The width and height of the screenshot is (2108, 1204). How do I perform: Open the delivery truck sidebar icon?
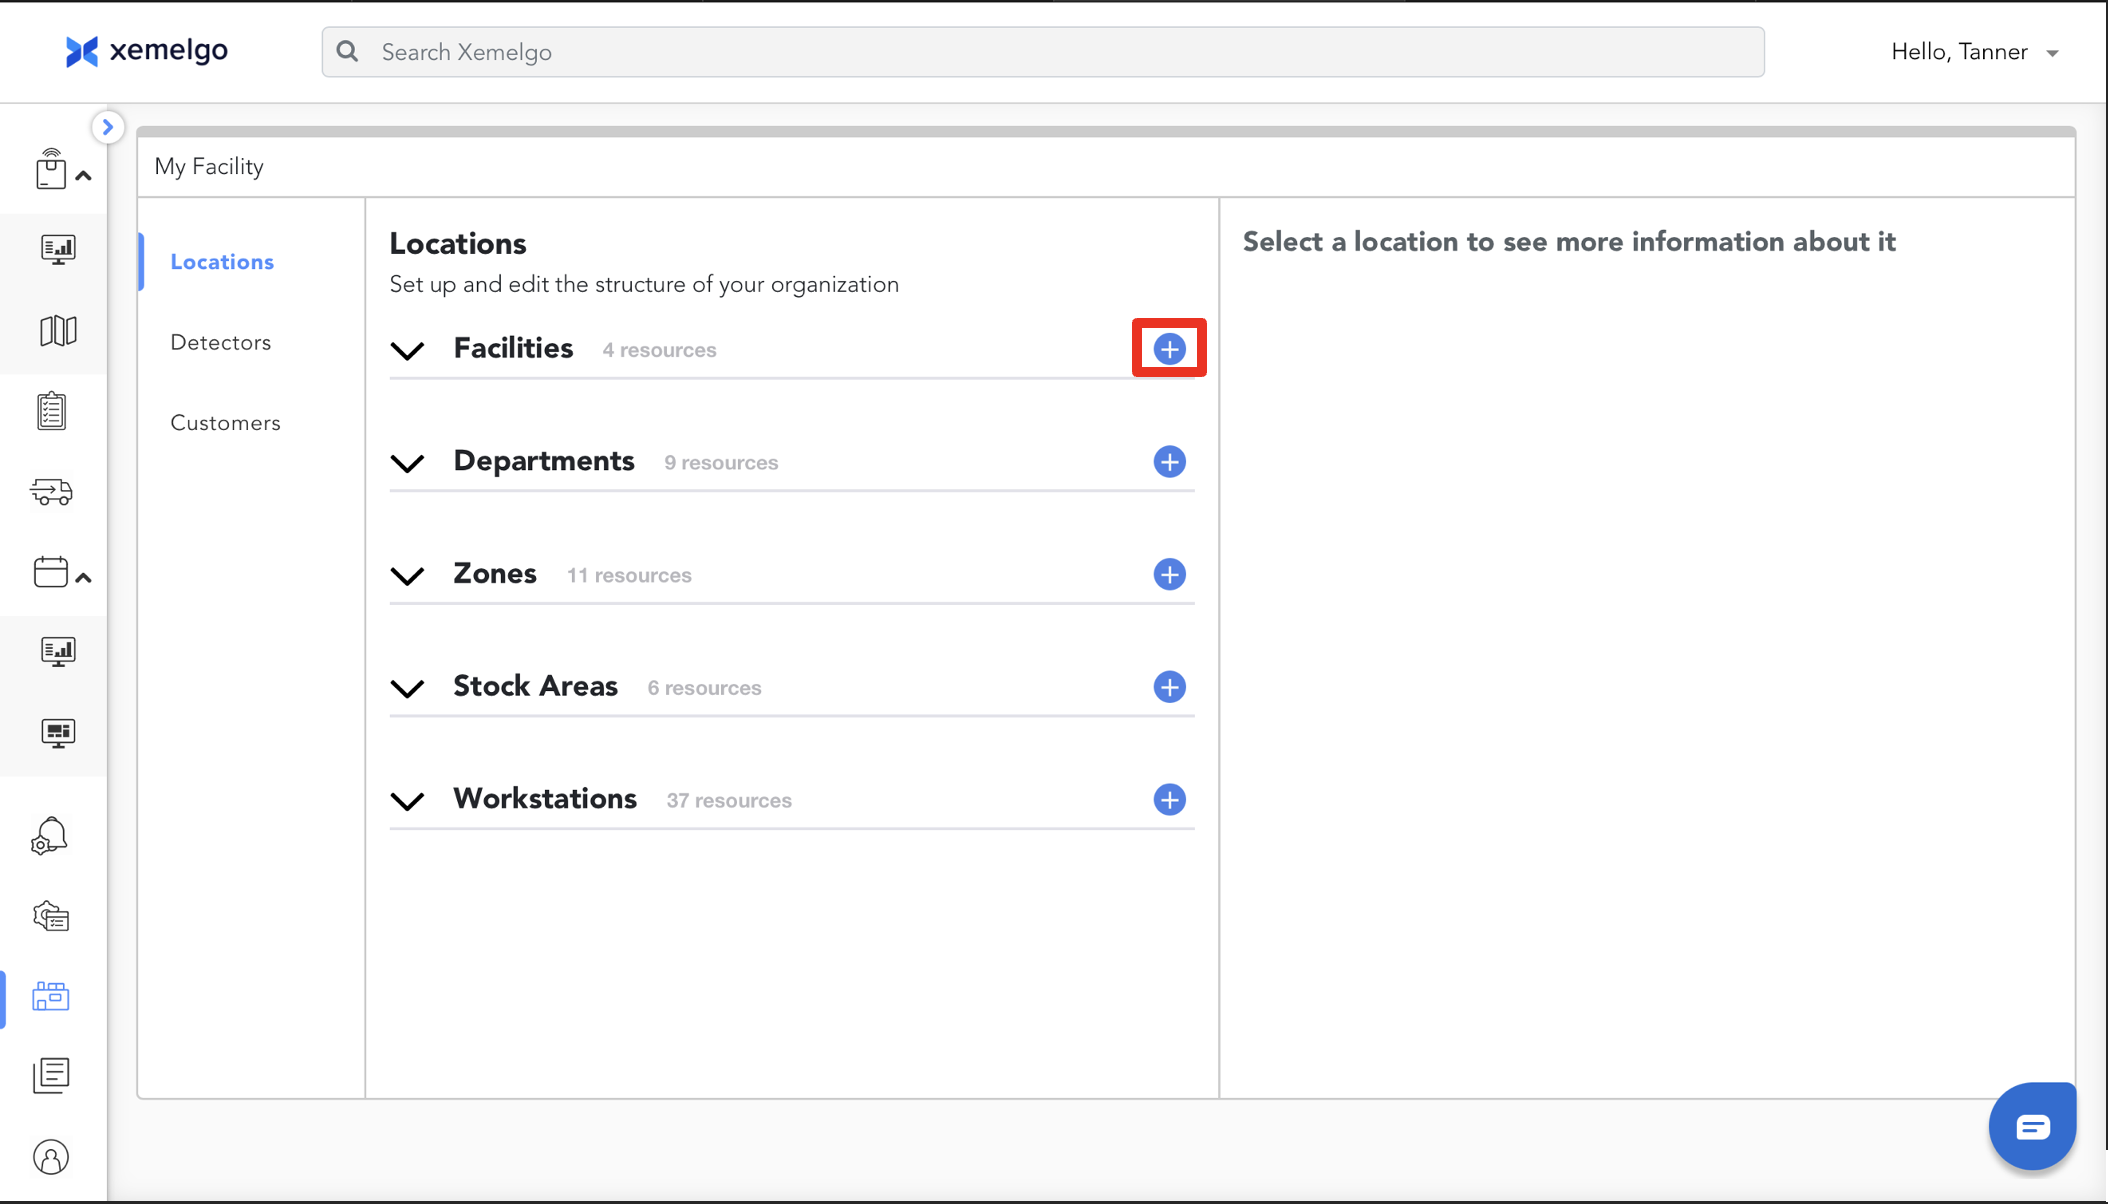pos(52,492)
